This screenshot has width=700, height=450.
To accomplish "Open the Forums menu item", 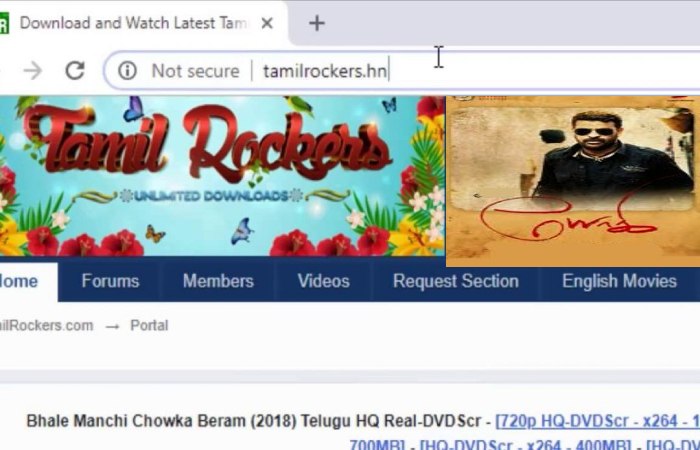I will [x=110, y=281].
